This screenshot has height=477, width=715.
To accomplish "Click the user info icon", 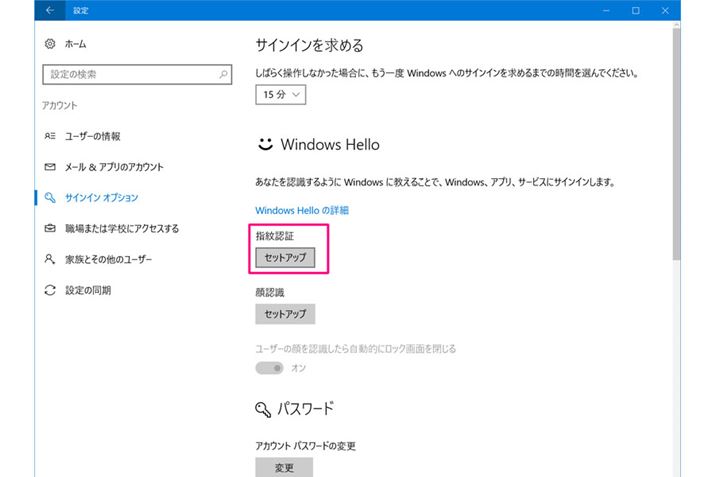I will 50,136.
